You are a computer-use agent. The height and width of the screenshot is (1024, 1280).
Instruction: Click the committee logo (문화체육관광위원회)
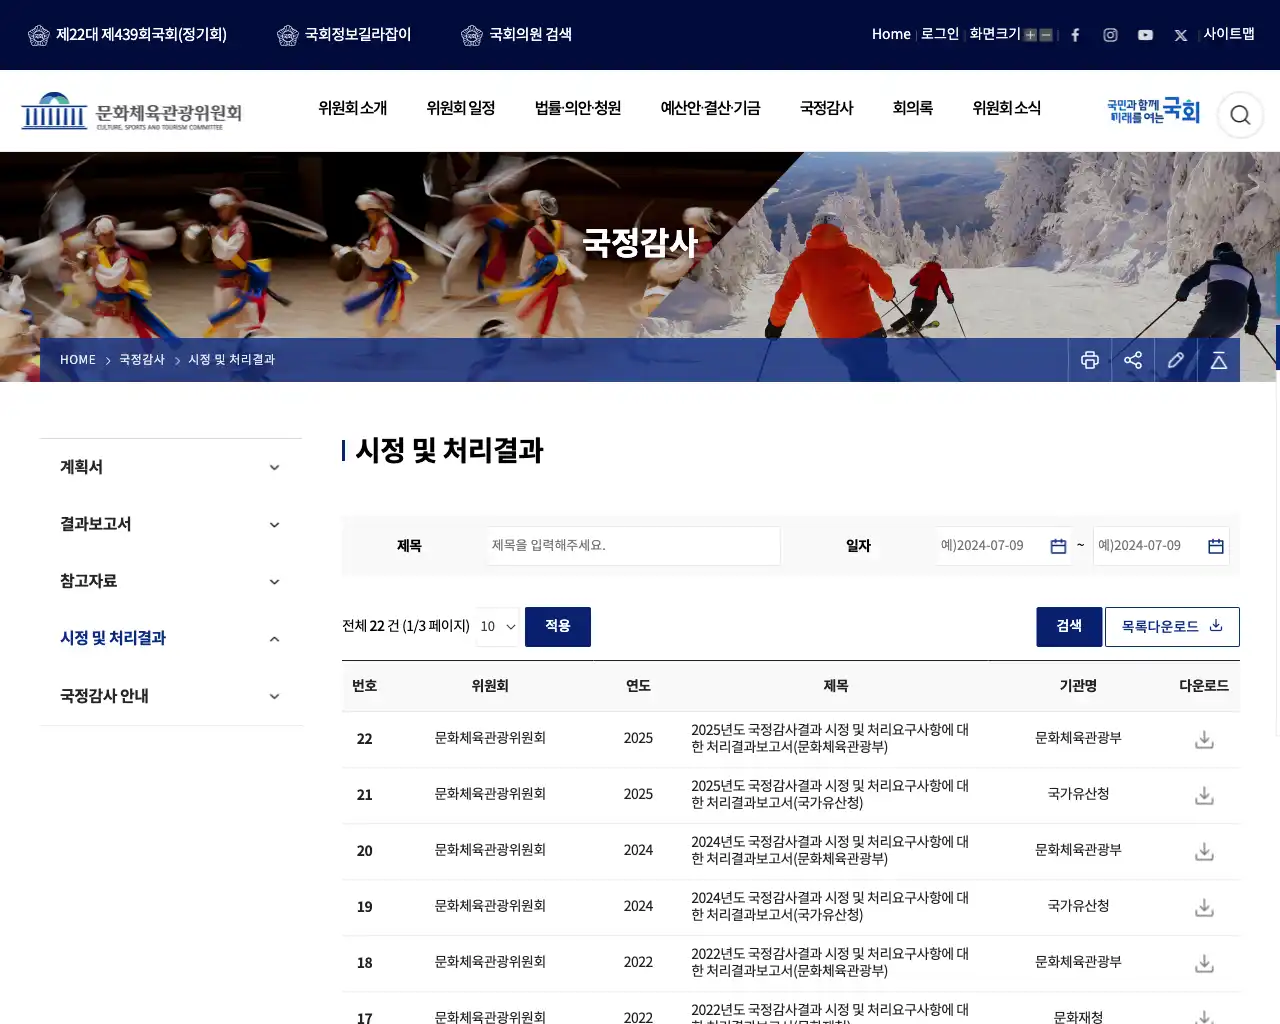click(132, 112)
